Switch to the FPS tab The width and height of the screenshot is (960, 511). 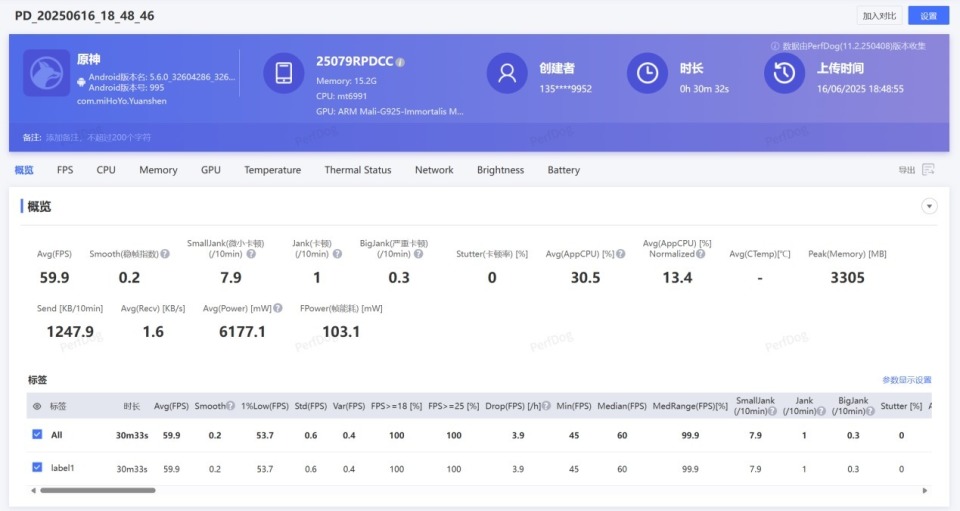point(65,170)
